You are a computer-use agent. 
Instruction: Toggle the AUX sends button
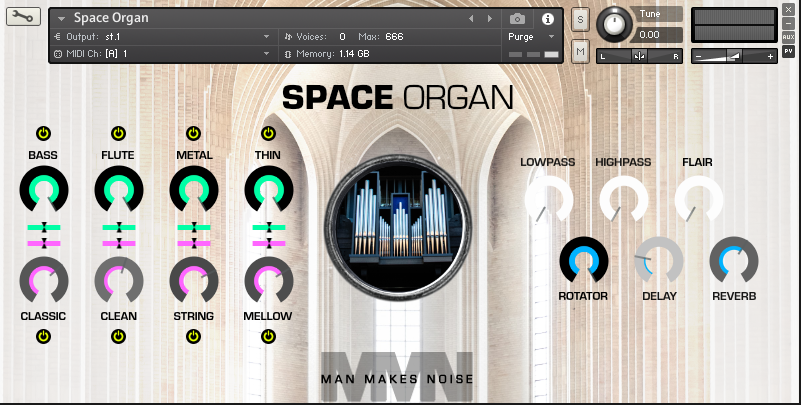pyautogui.click(x=788, y=37)
